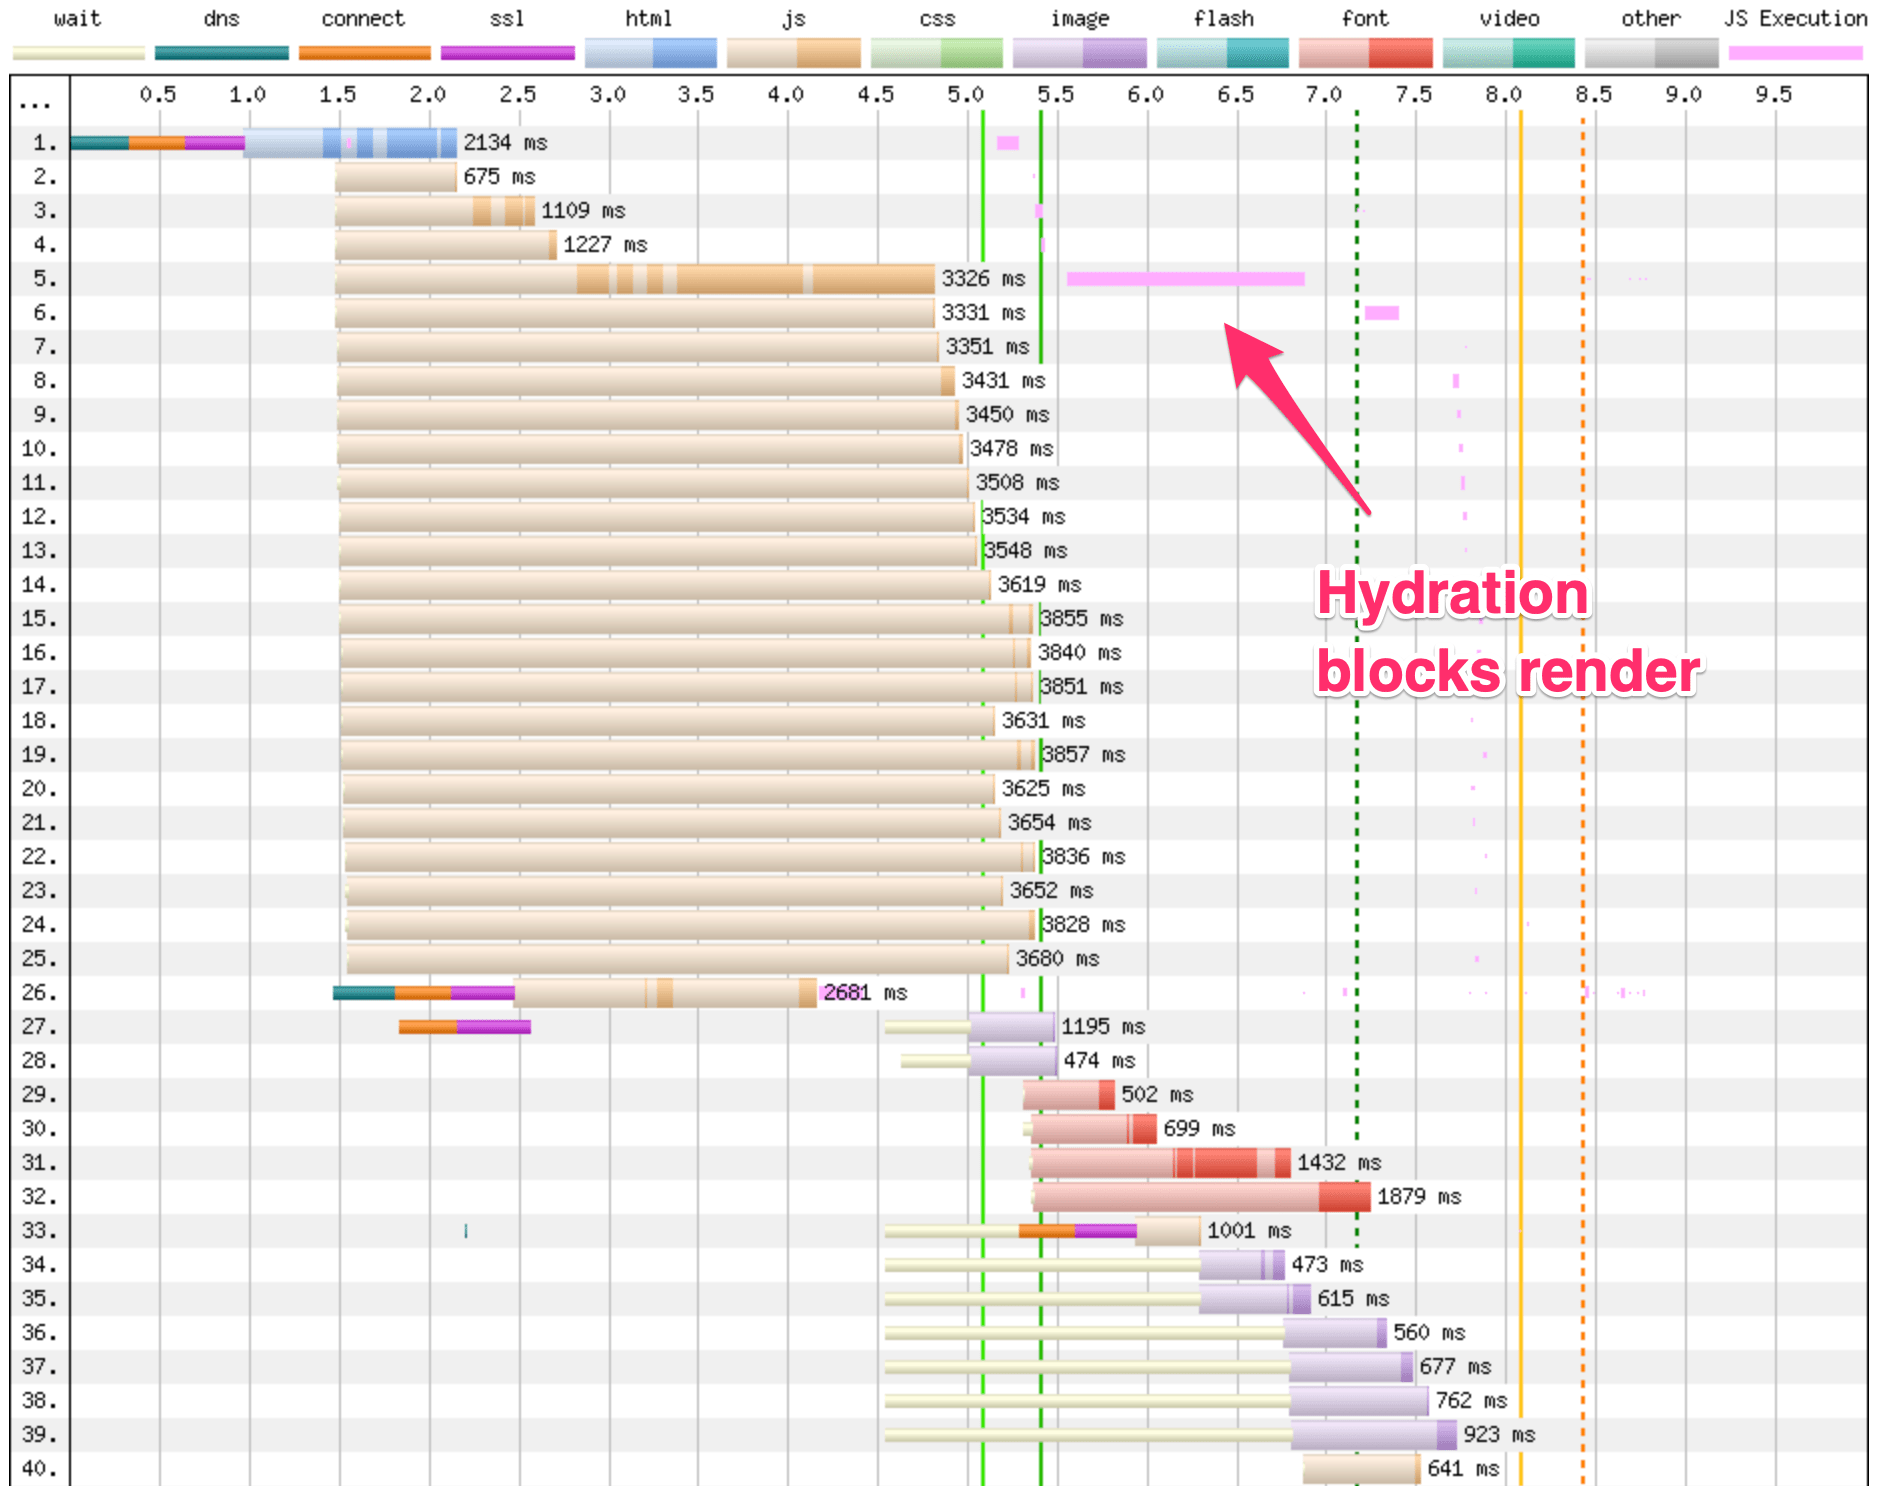
Task: Click the 5.0 second tick label on the time axis
Action: [x=965, y=95]
